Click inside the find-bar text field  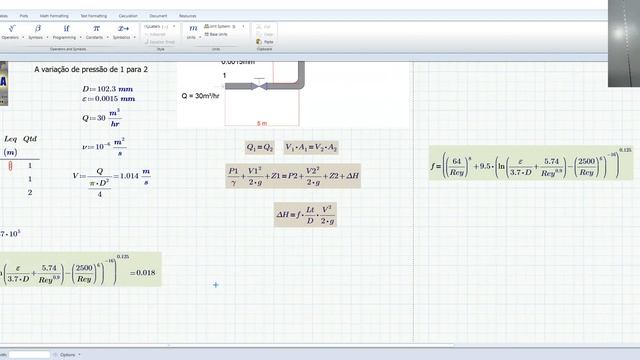coord(29,355)
